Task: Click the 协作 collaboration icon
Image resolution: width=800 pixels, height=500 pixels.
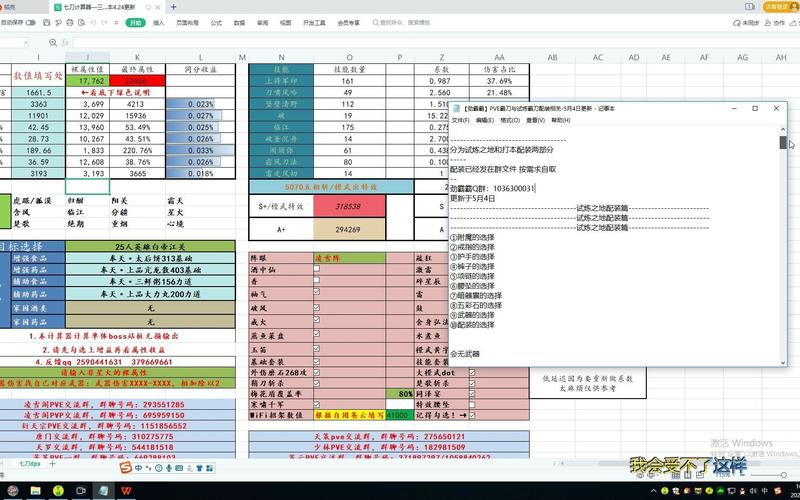Action: 775,23
